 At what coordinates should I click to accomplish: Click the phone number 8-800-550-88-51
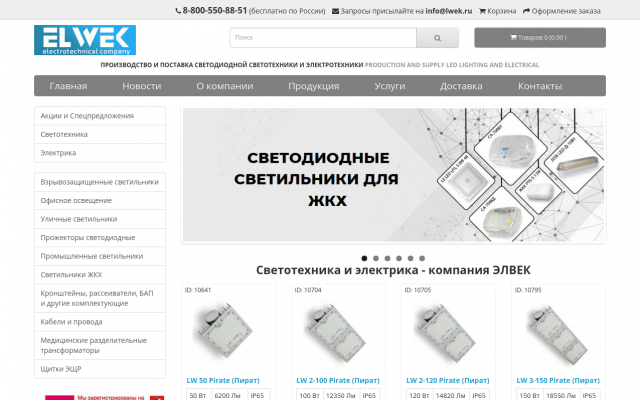[215, 11]
